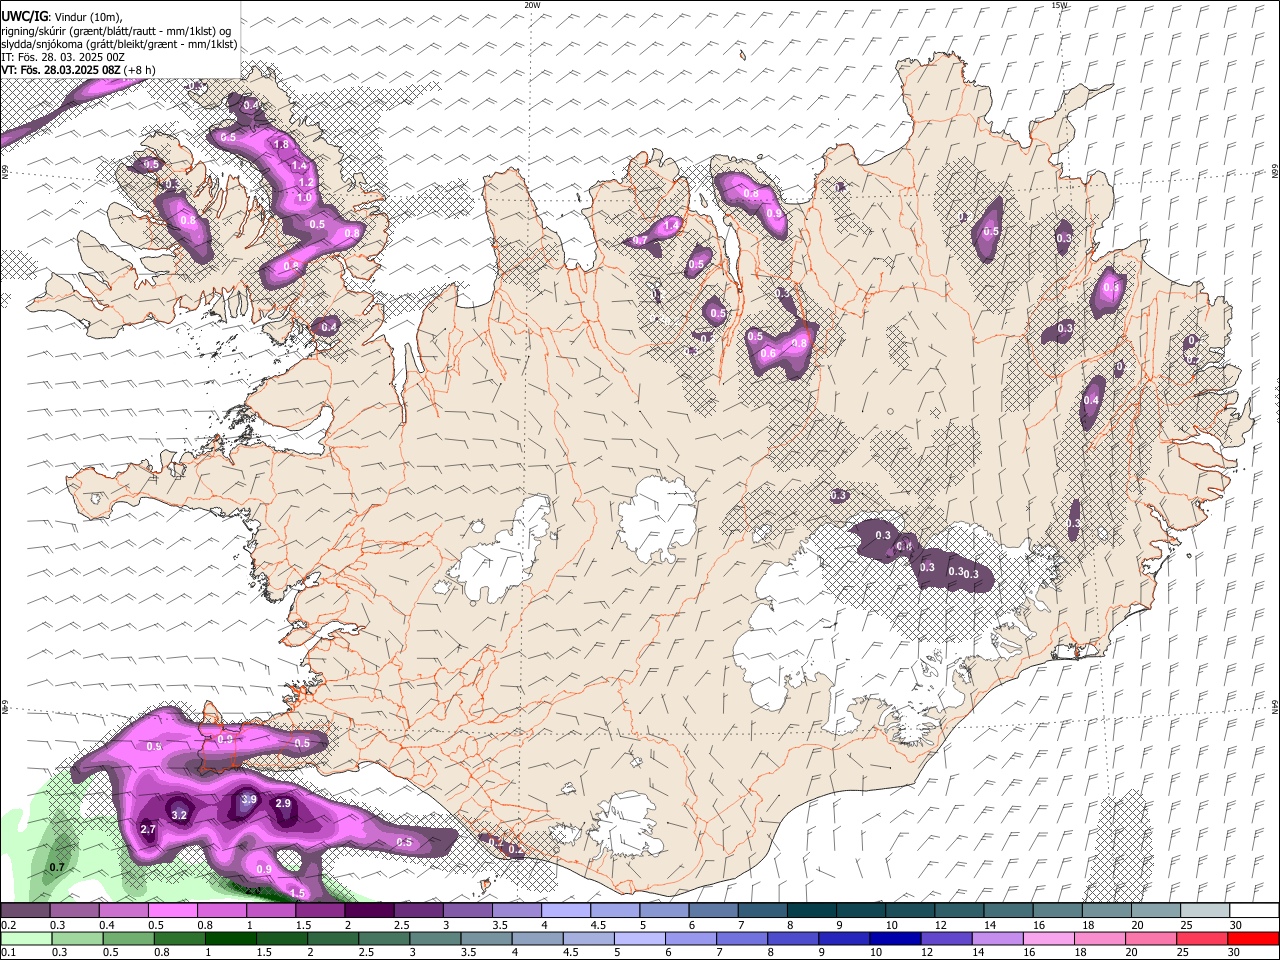This screenshot has height=960, width=1280.
Task: Click the 15W longitude label
Action: (x=1059, y=5)
